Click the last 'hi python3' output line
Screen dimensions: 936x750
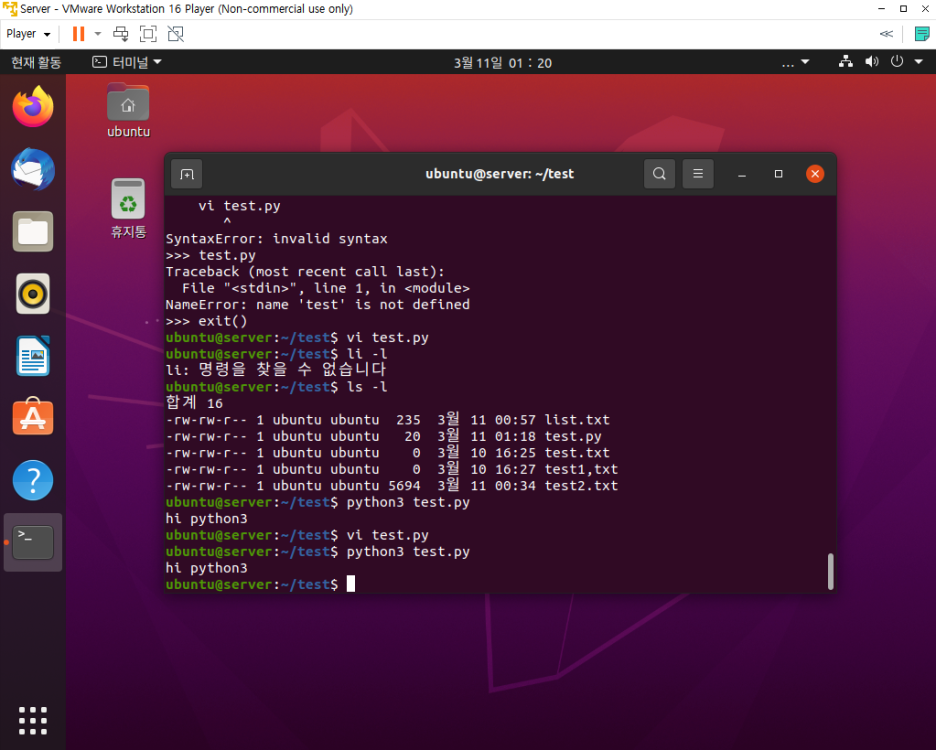coord(207,568)
